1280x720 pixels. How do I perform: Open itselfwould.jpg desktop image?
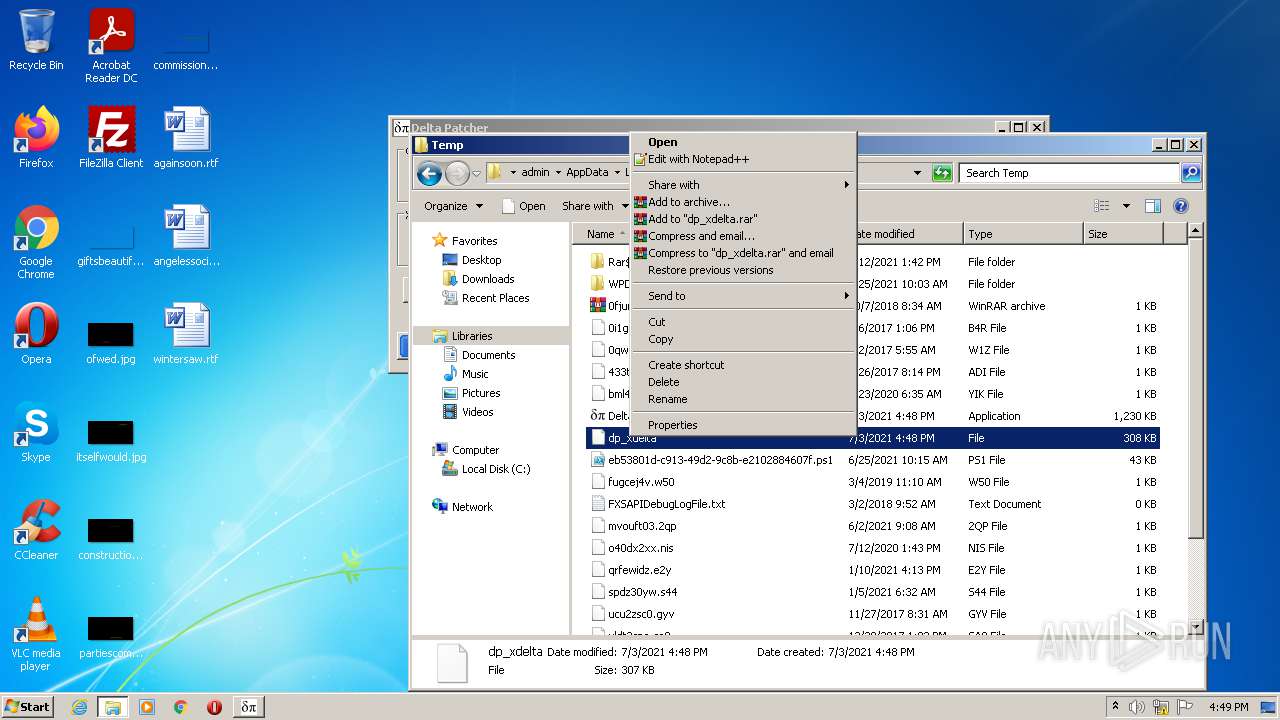(x=111, y=441)
